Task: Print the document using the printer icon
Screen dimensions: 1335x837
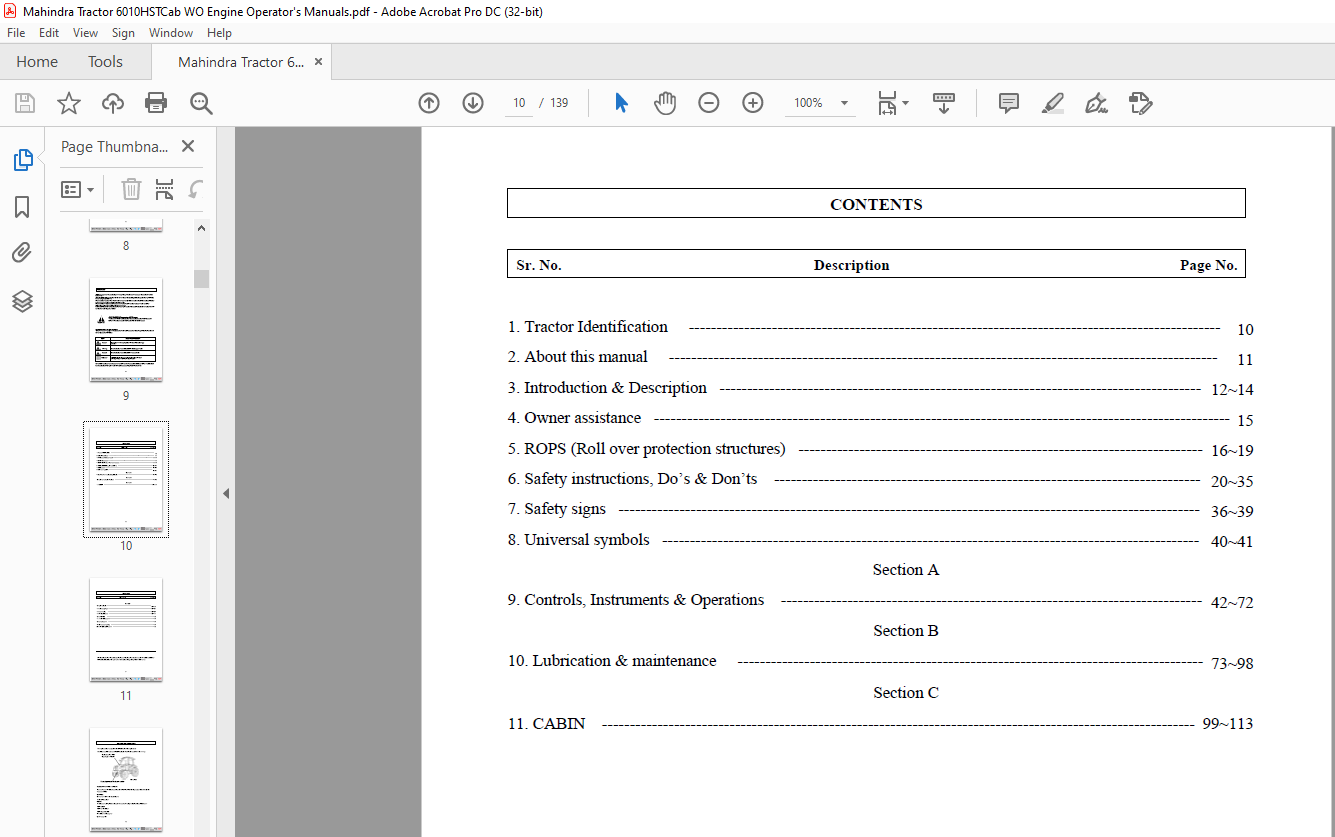Action: [x=156, y=103]
